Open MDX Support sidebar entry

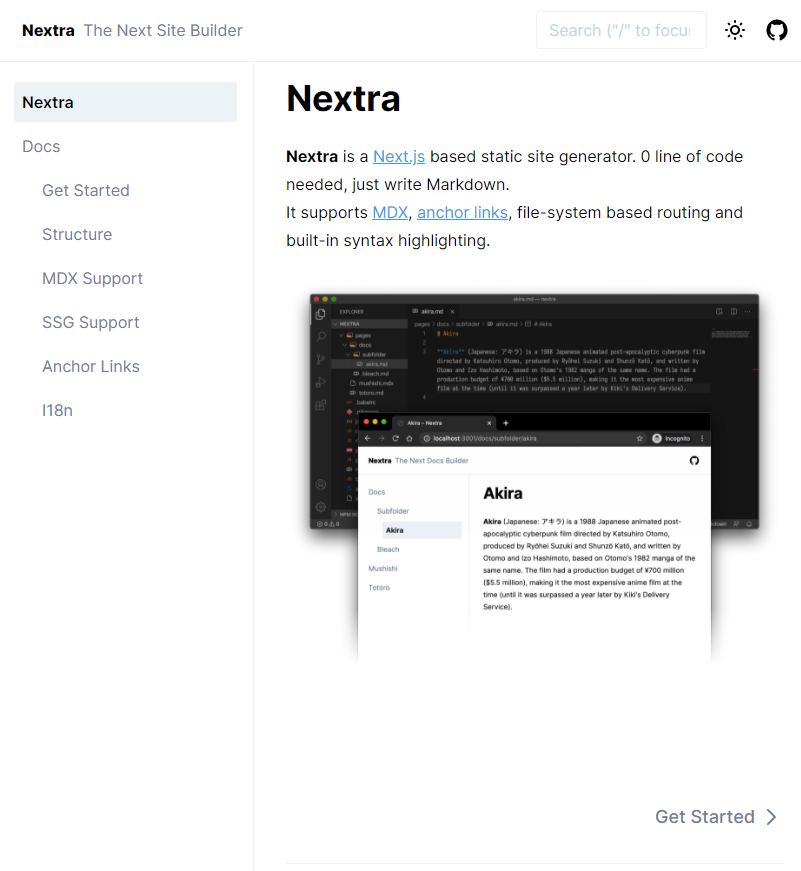coord(92,278)
